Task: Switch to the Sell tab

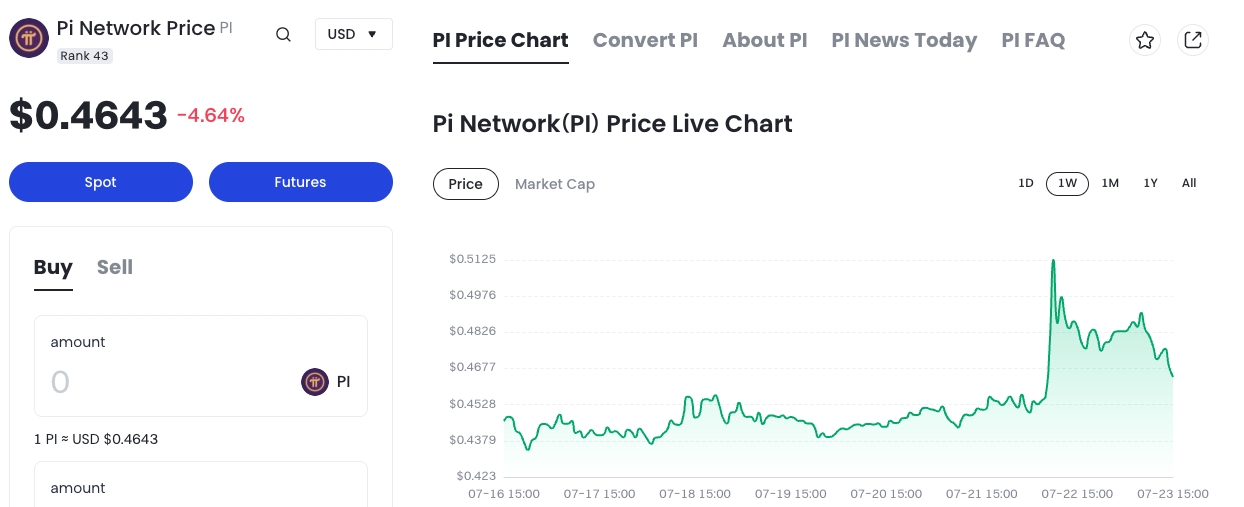Action: 115,267
